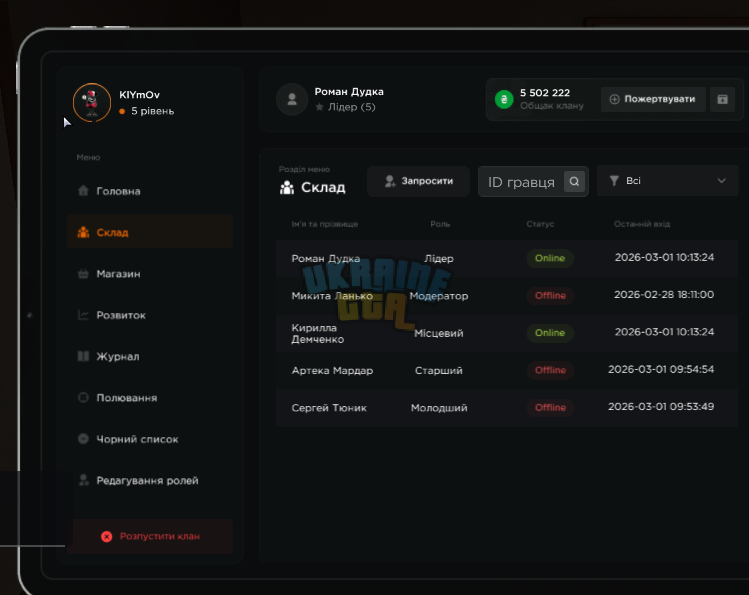Click the user icon beside Редагування ролей
Viewport: 749px width, 595px height.
[84, 480]
